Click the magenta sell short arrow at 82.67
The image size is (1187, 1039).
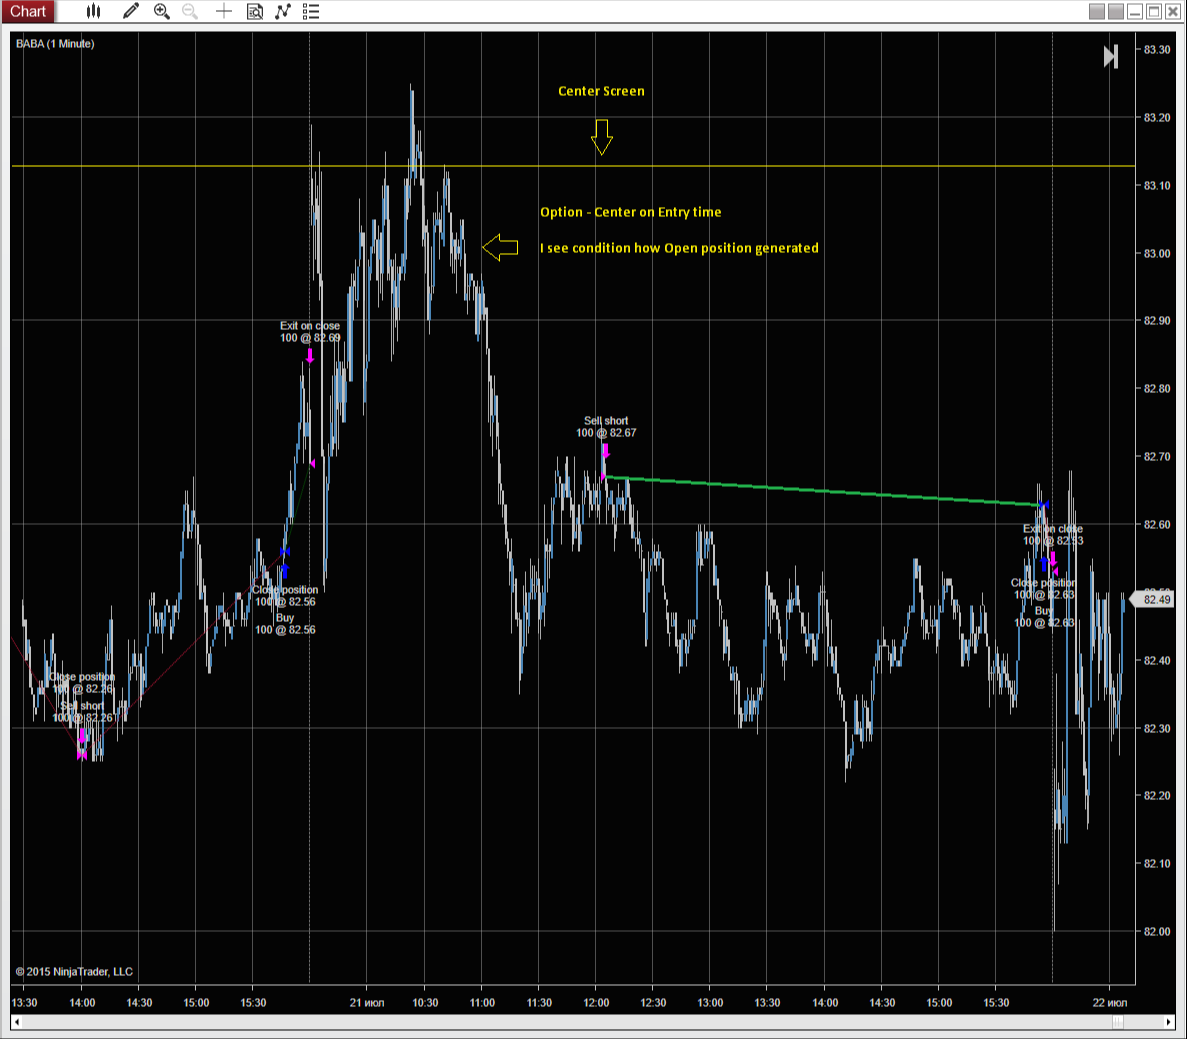[605, 451]
